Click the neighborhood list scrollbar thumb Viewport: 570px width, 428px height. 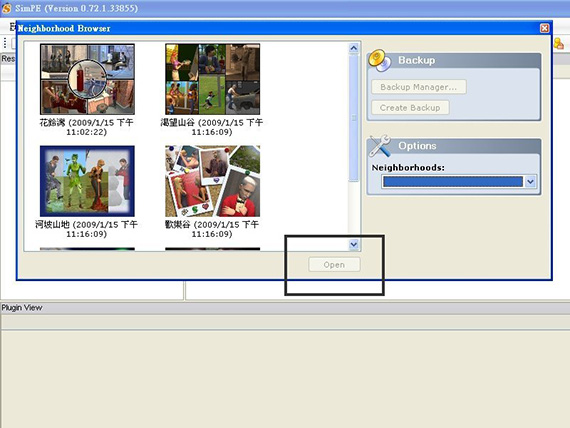(354, 117)
